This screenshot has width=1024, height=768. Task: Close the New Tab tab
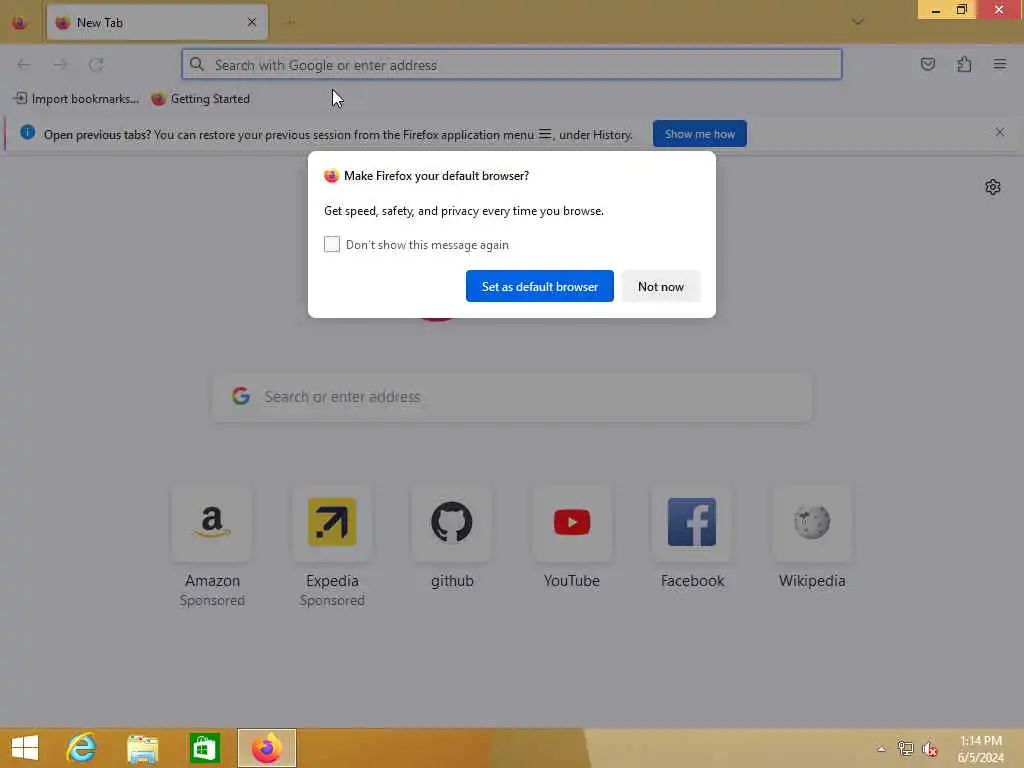click(252, 22)
